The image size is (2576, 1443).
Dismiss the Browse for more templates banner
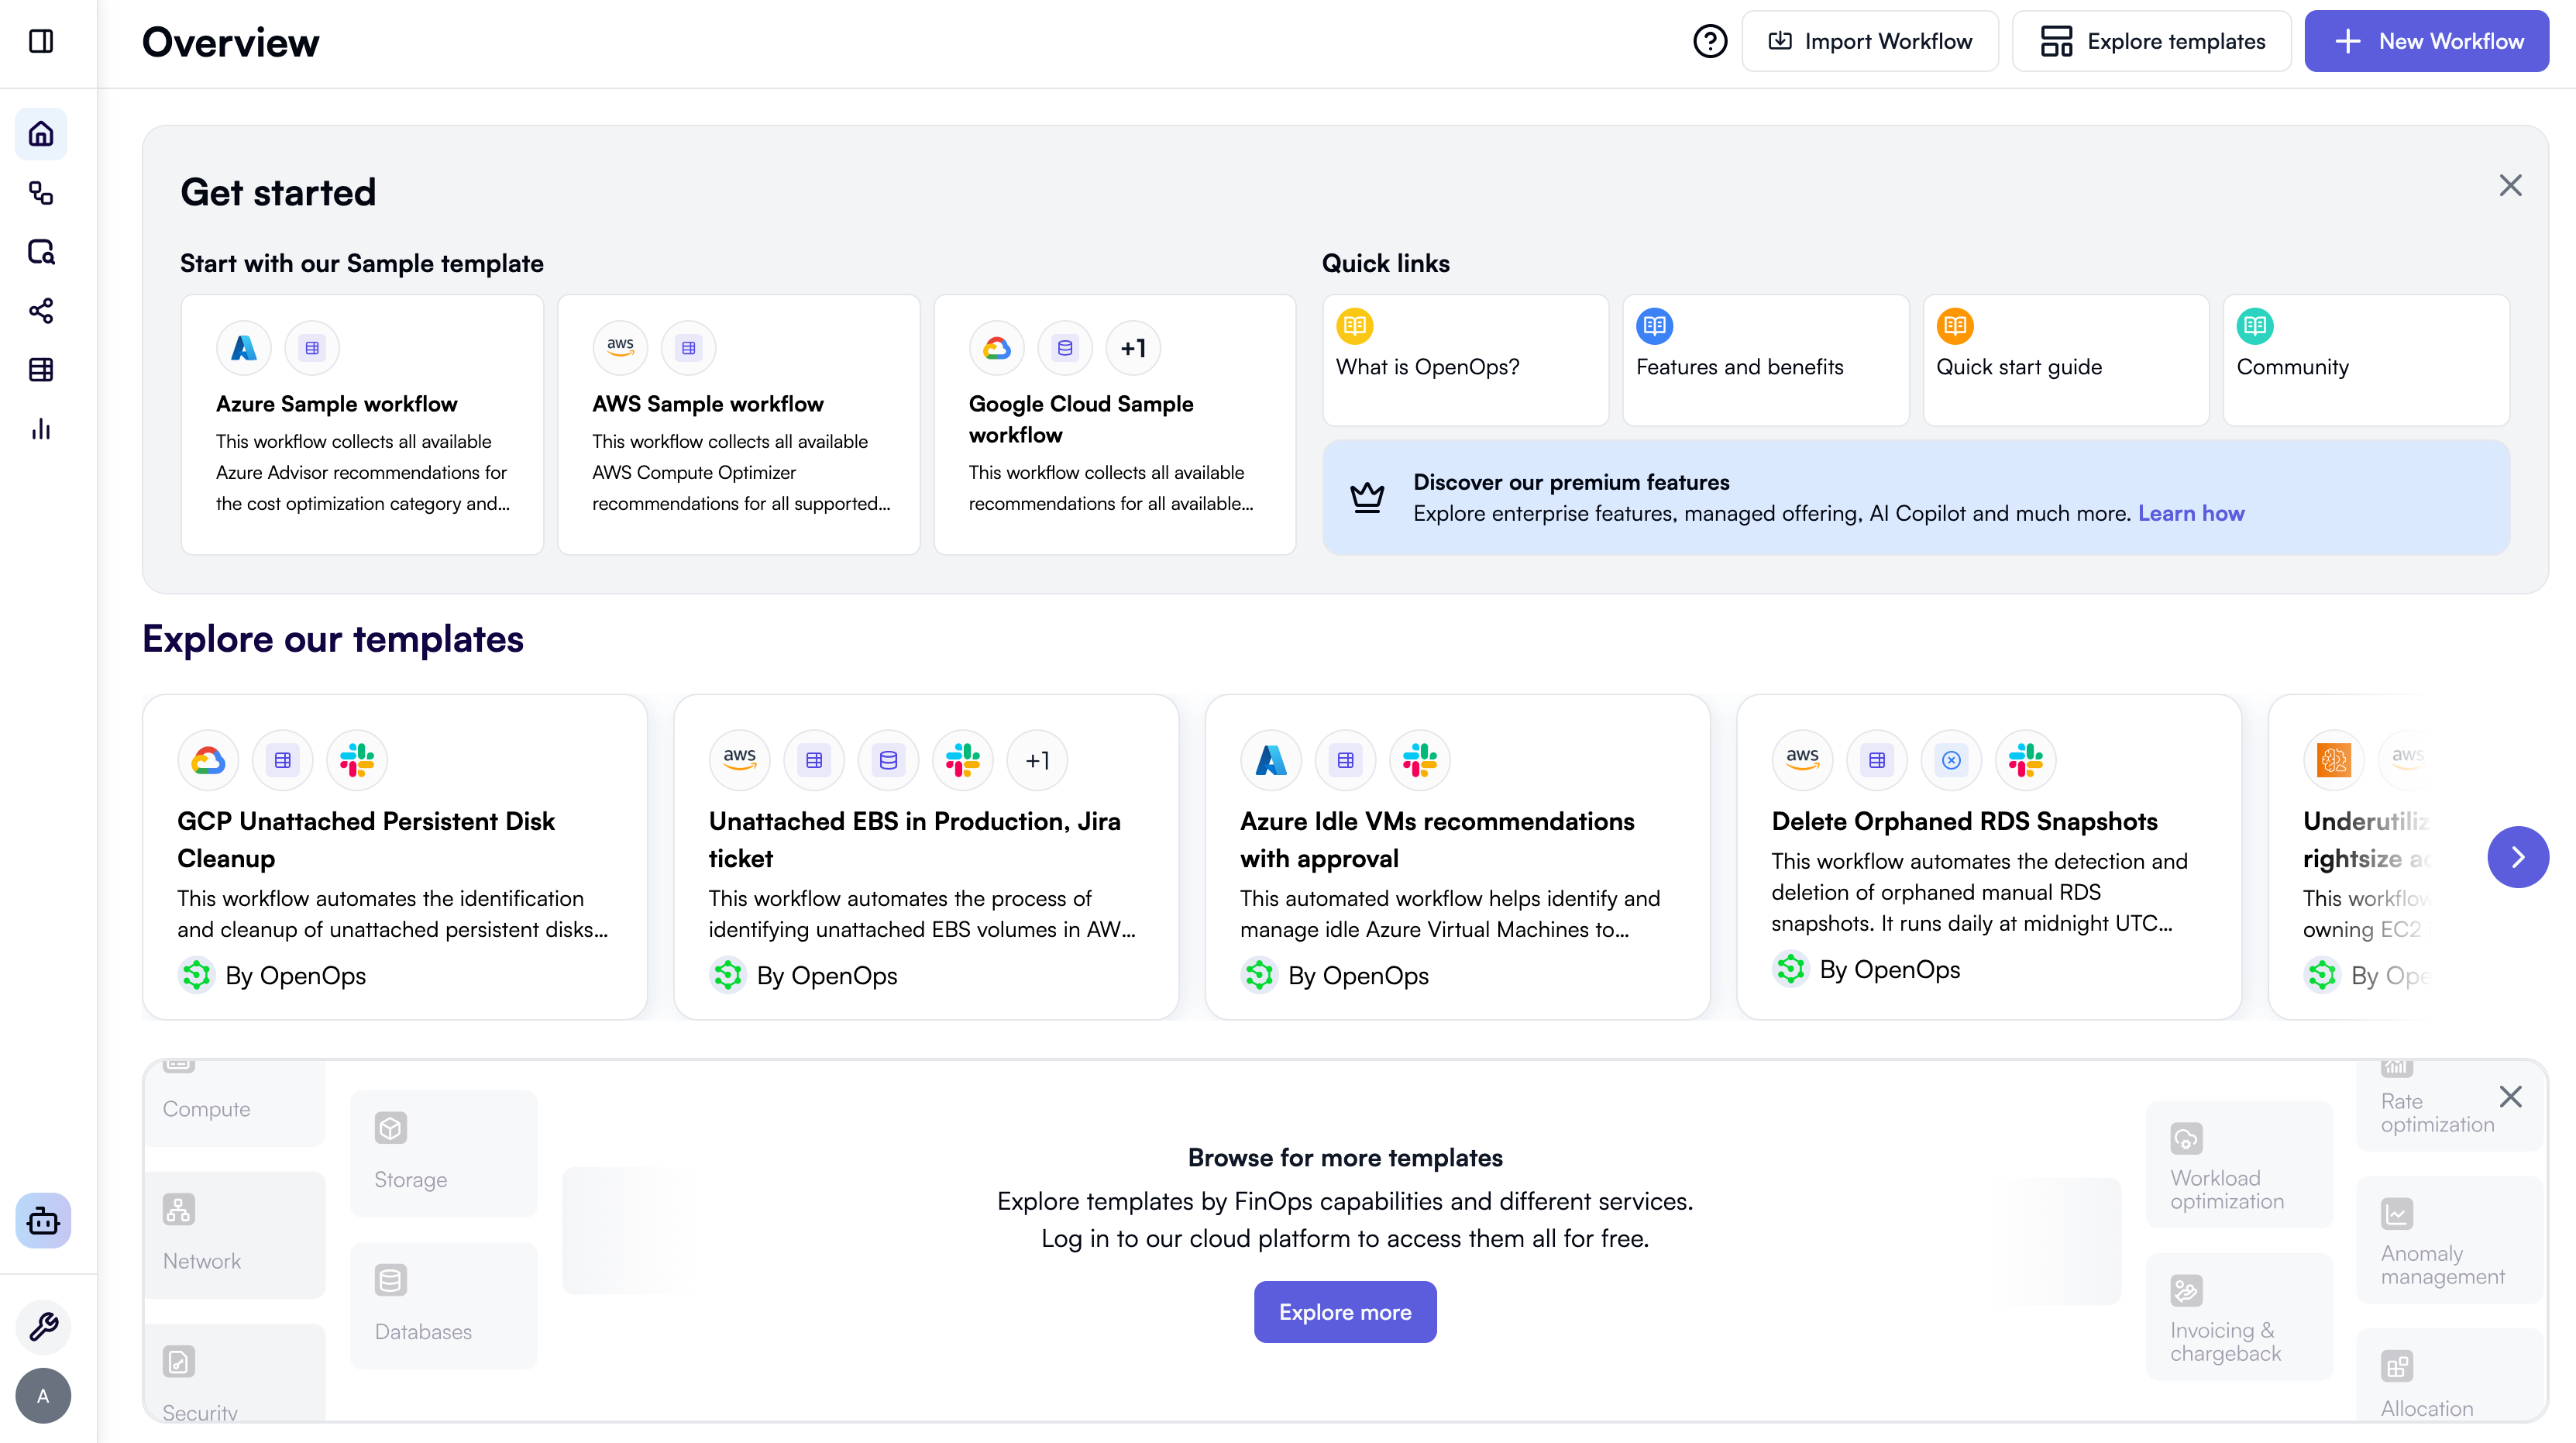[2510, 1097]
